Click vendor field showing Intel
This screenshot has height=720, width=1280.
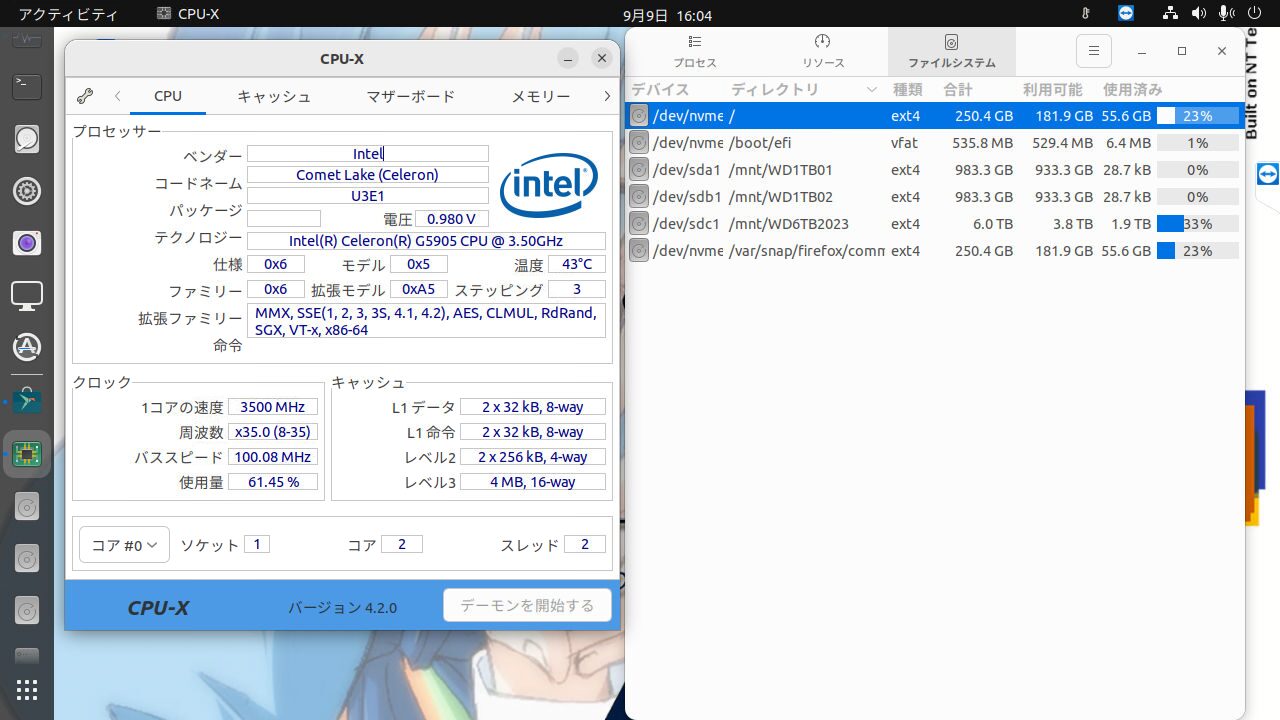[368, 153]
